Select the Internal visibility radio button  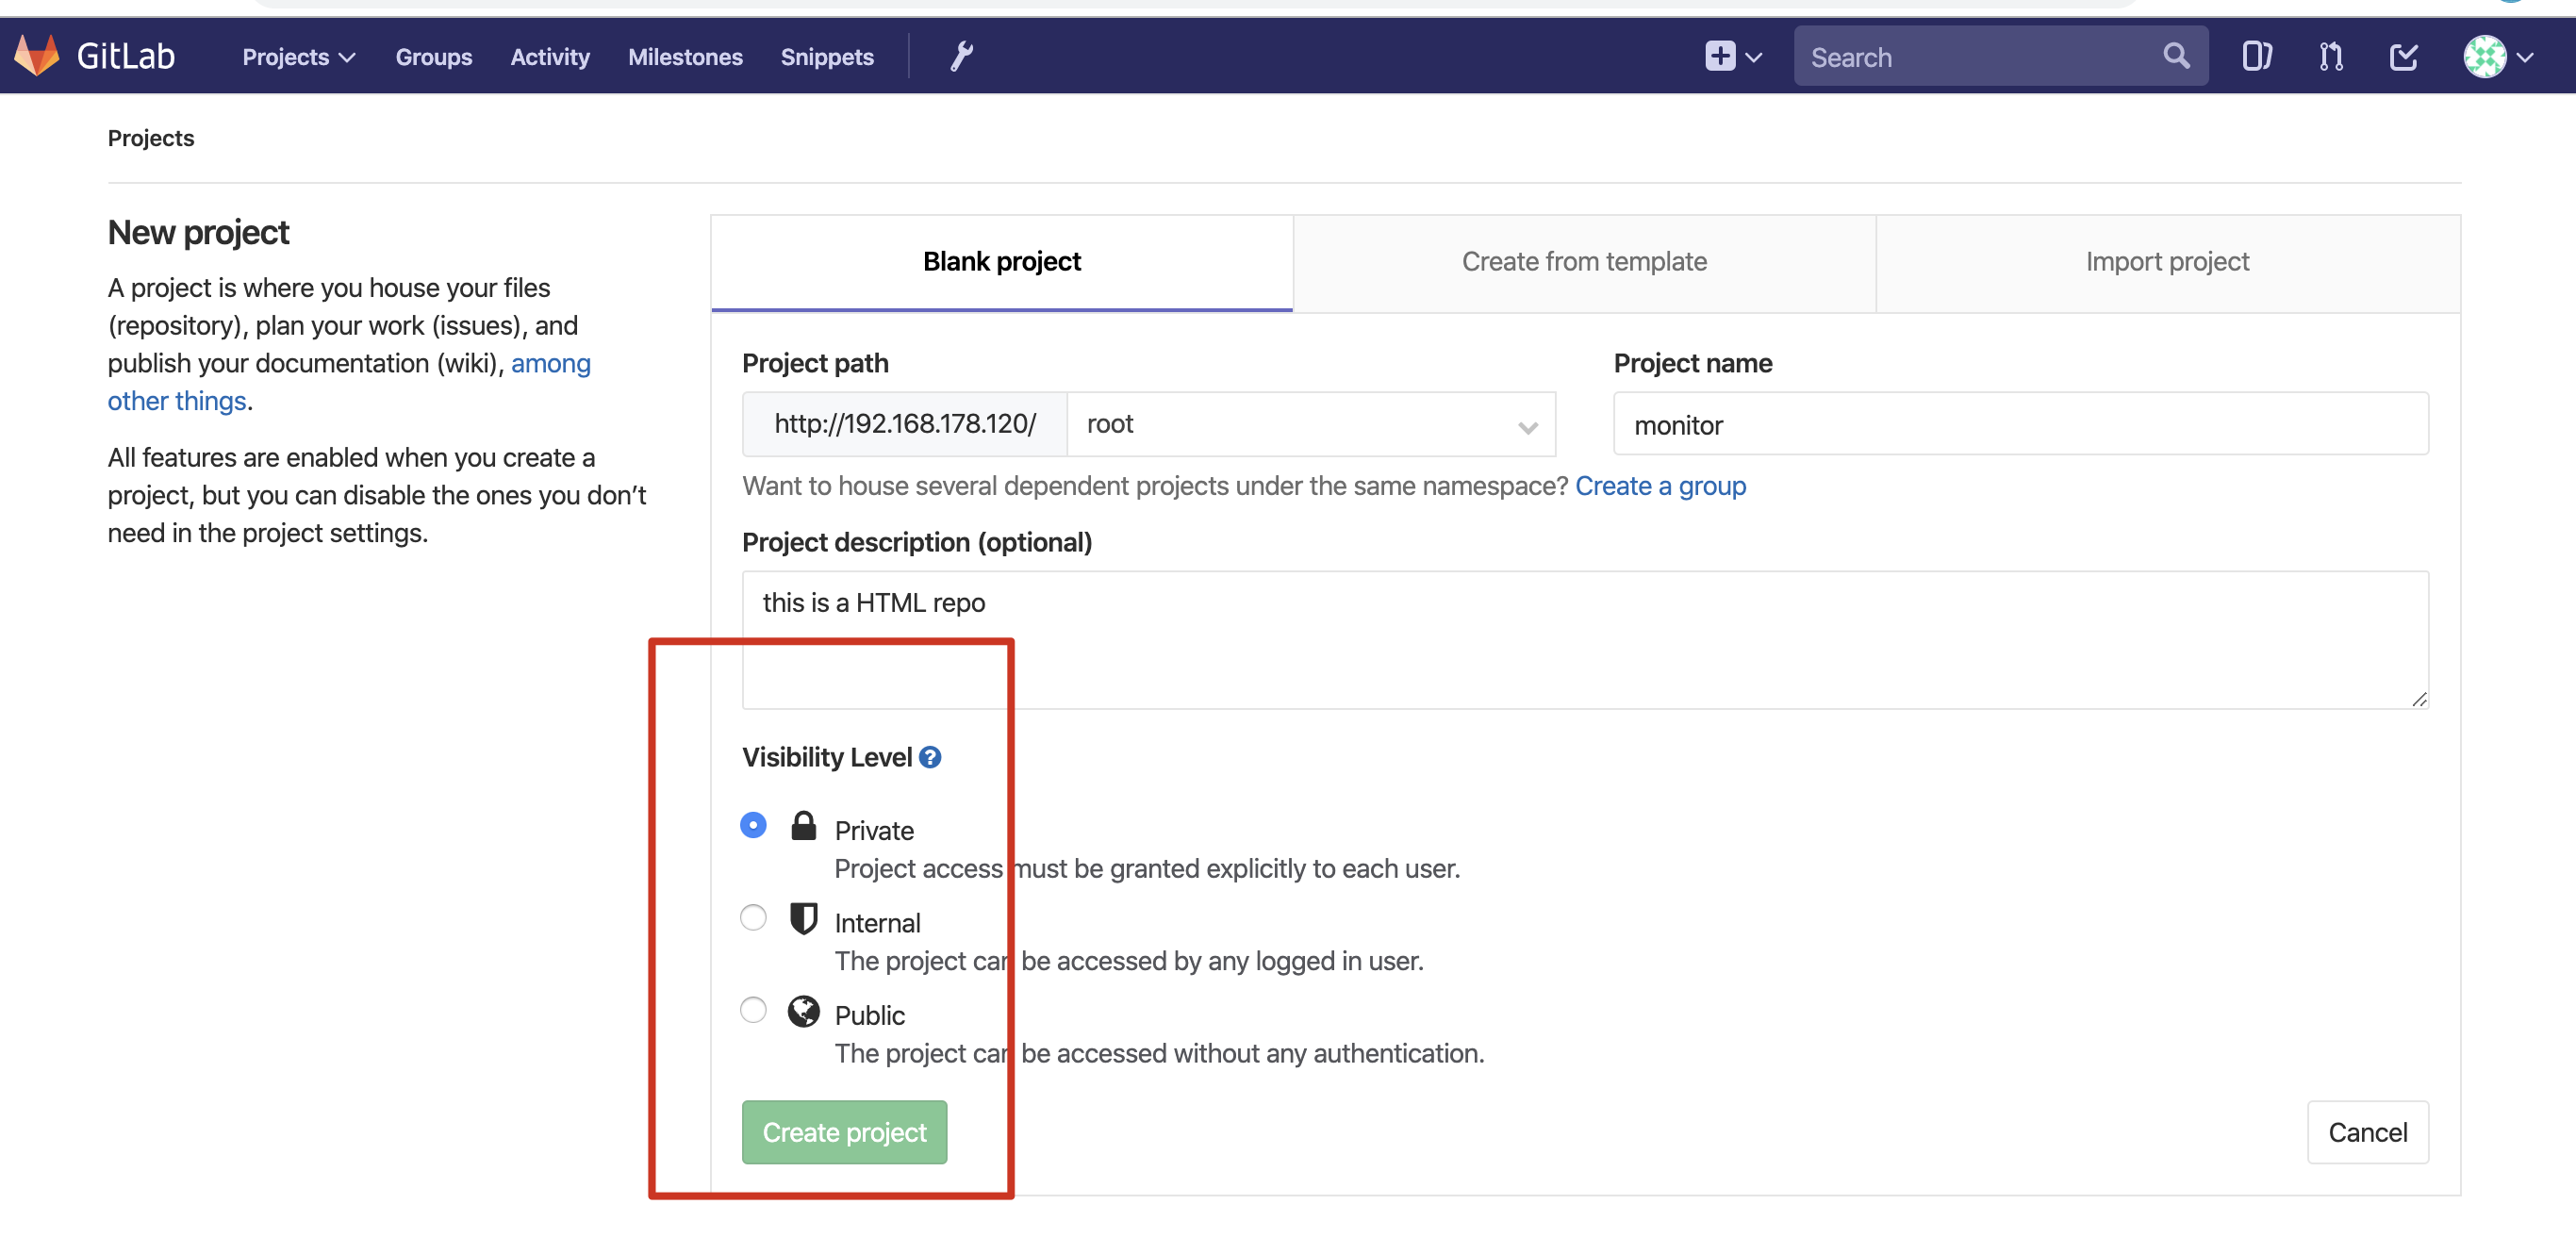[753, 917]
